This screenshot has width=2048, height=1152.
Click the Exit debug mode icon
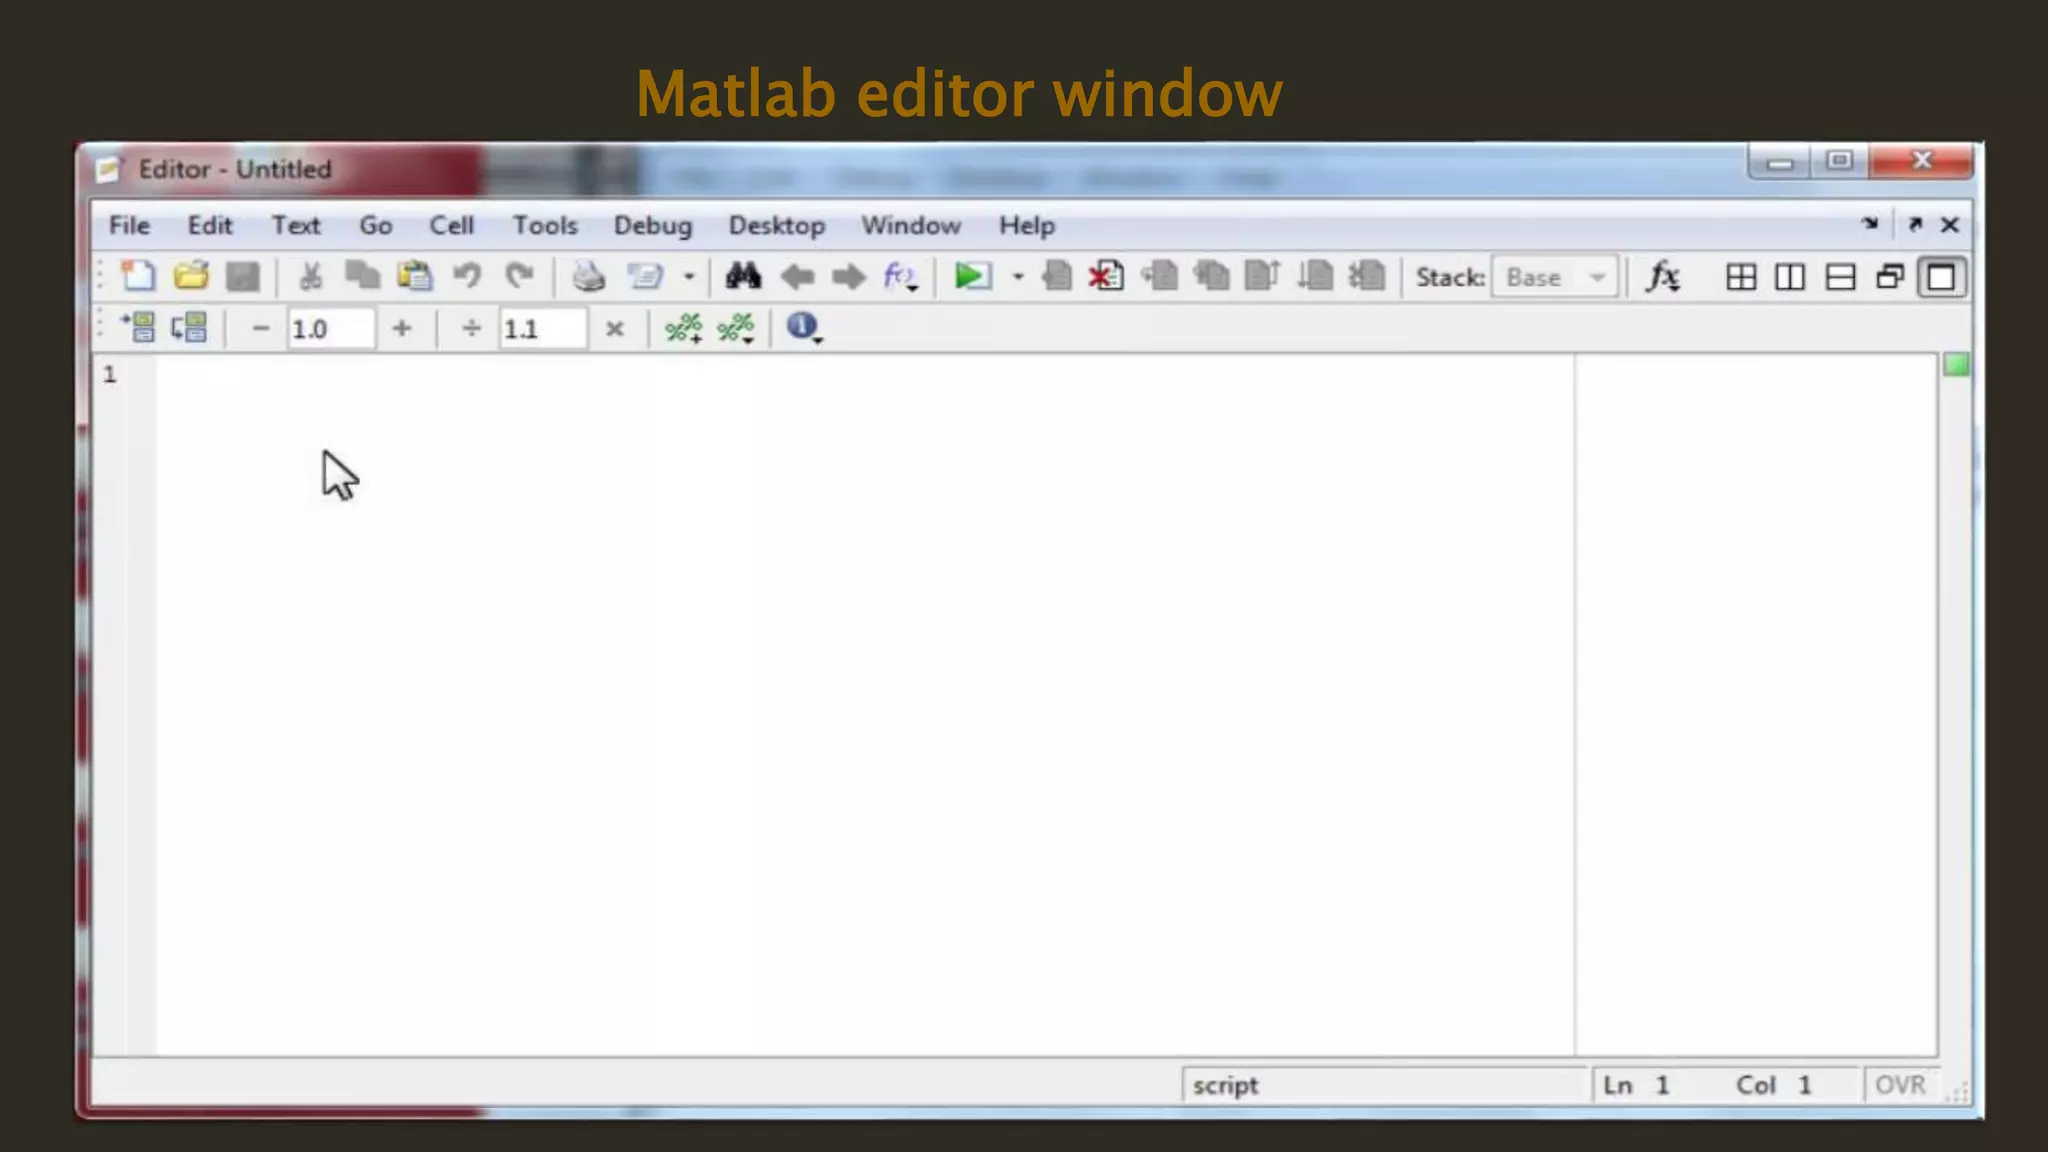tap(1367, 276)
